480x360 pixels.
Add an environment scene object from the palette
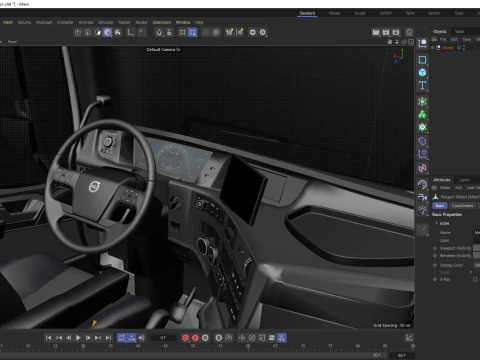422,184
